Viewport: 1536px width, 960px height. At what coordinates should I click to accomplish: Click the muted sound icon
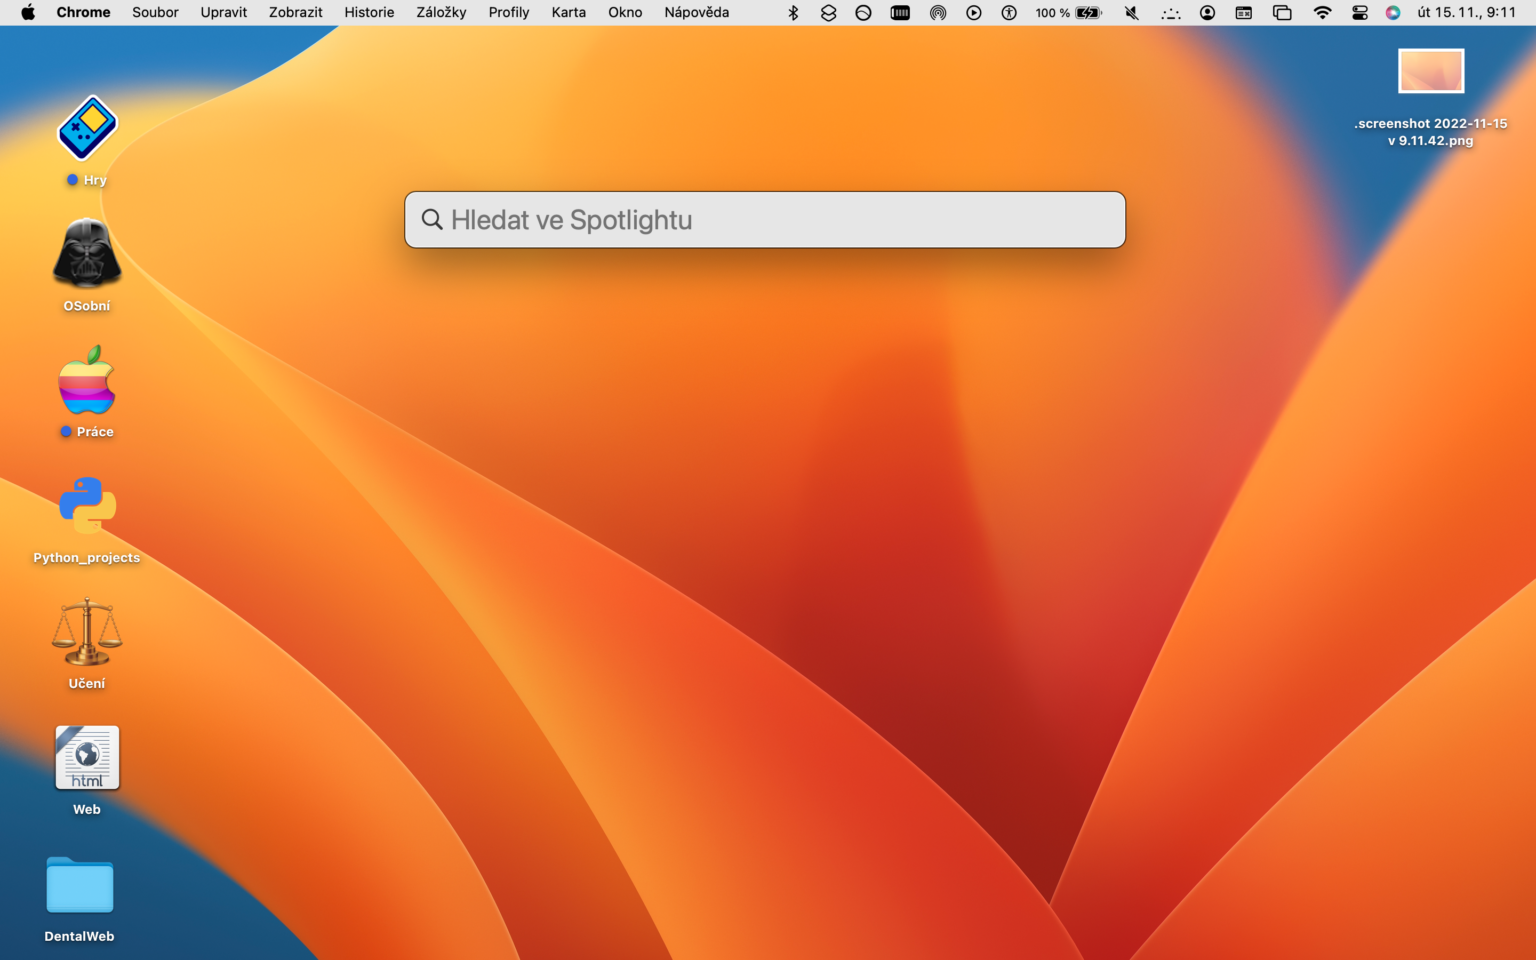(1131, 13)
